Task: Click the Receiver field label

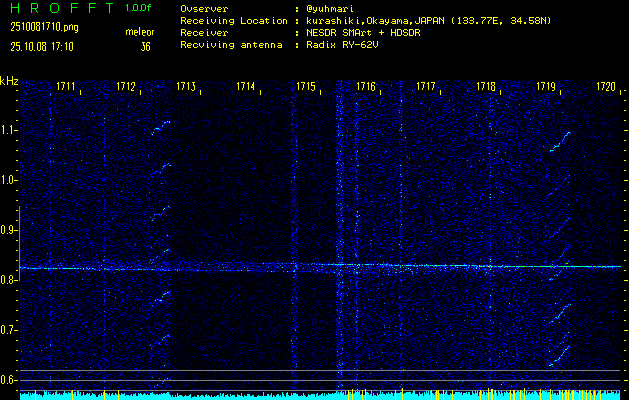Action: coord(204,33)
